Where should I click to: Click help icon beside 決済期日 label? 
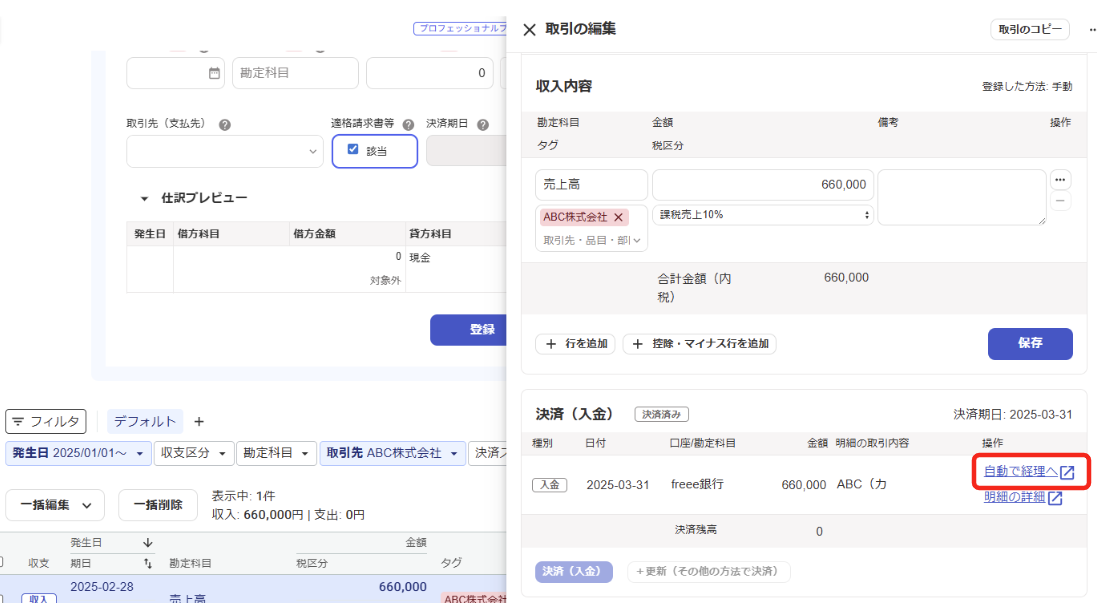[482, 125]
